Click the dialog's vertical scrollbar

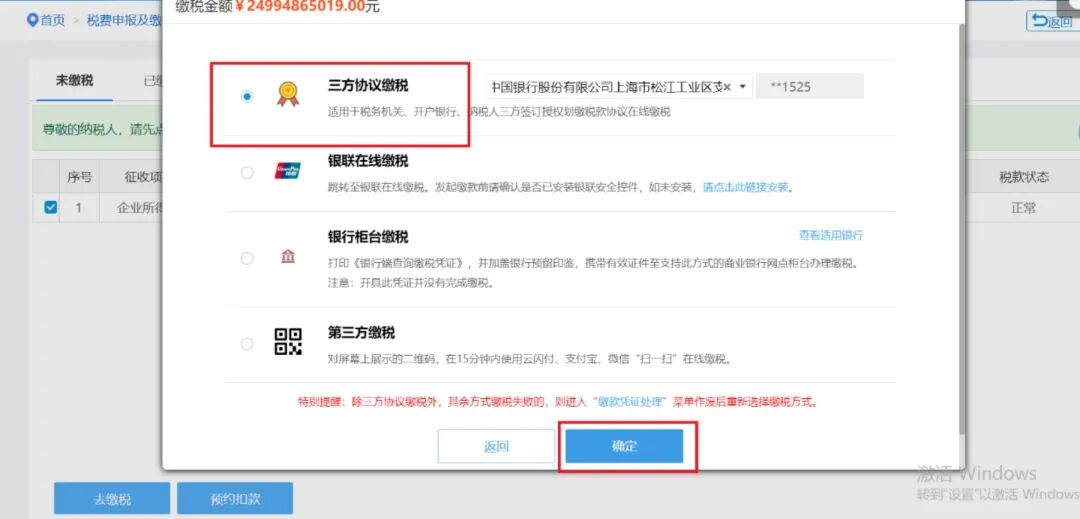pos(962,227)
